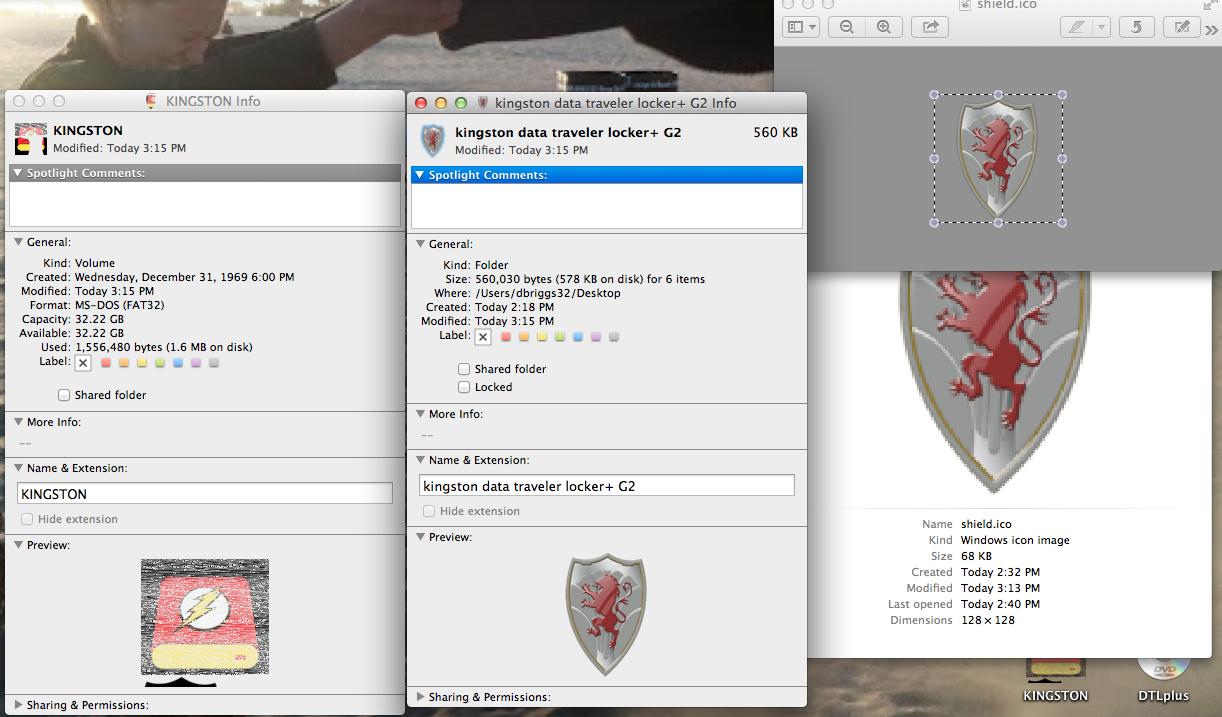Collapse Spotlight Comments in G2 Info window
This screenshot has height=717, width=1222.
click(420, 176)
